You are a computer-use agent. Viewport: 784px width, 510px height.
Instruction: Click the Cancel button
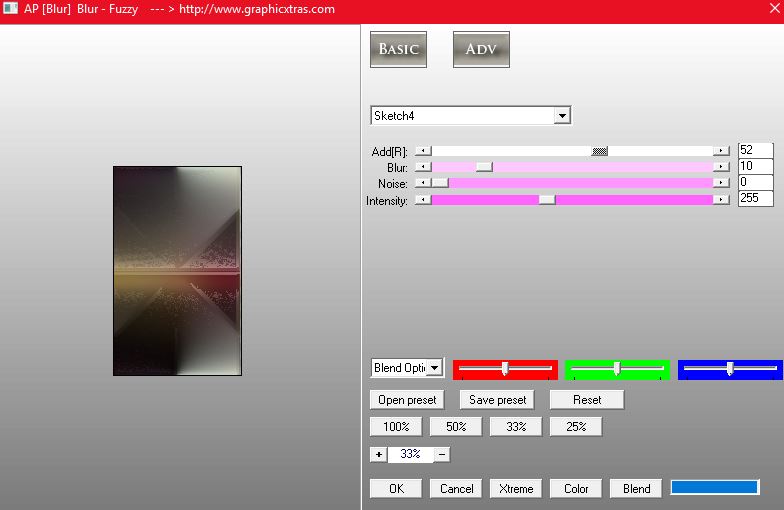click(x=456, y=488)
